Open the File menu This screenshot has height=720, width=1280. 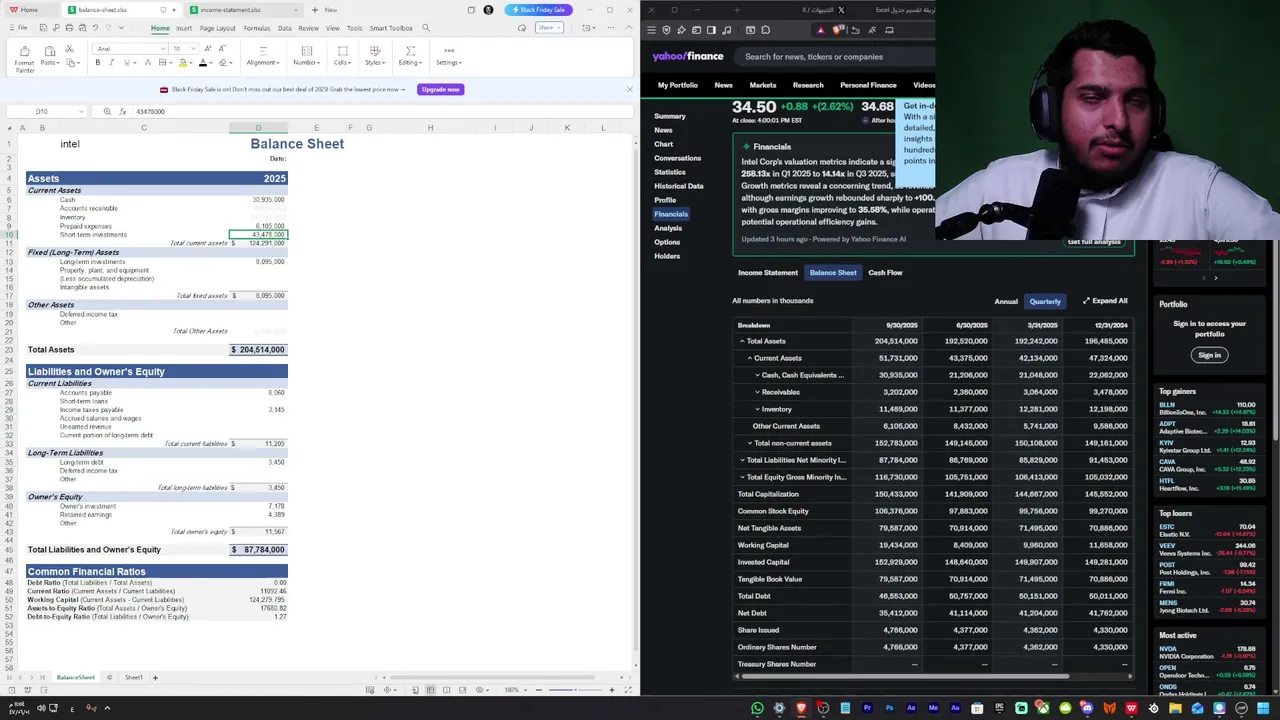tap(19, 28)
